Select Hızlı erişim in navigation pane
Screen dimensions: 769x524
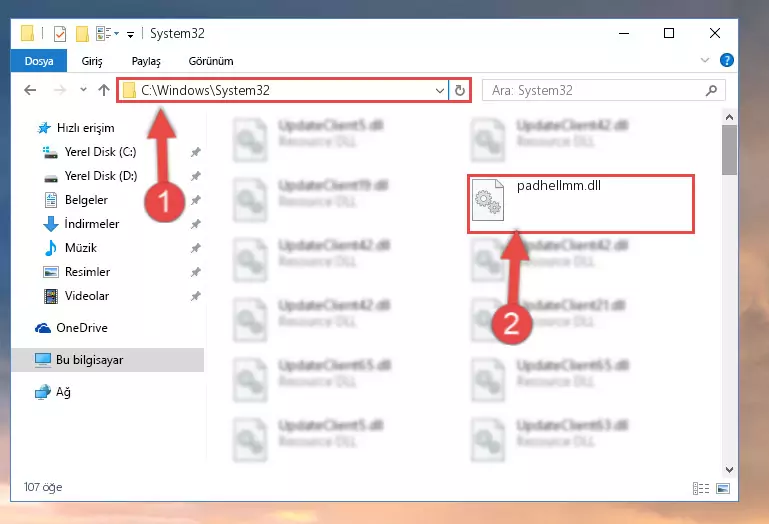85,128
